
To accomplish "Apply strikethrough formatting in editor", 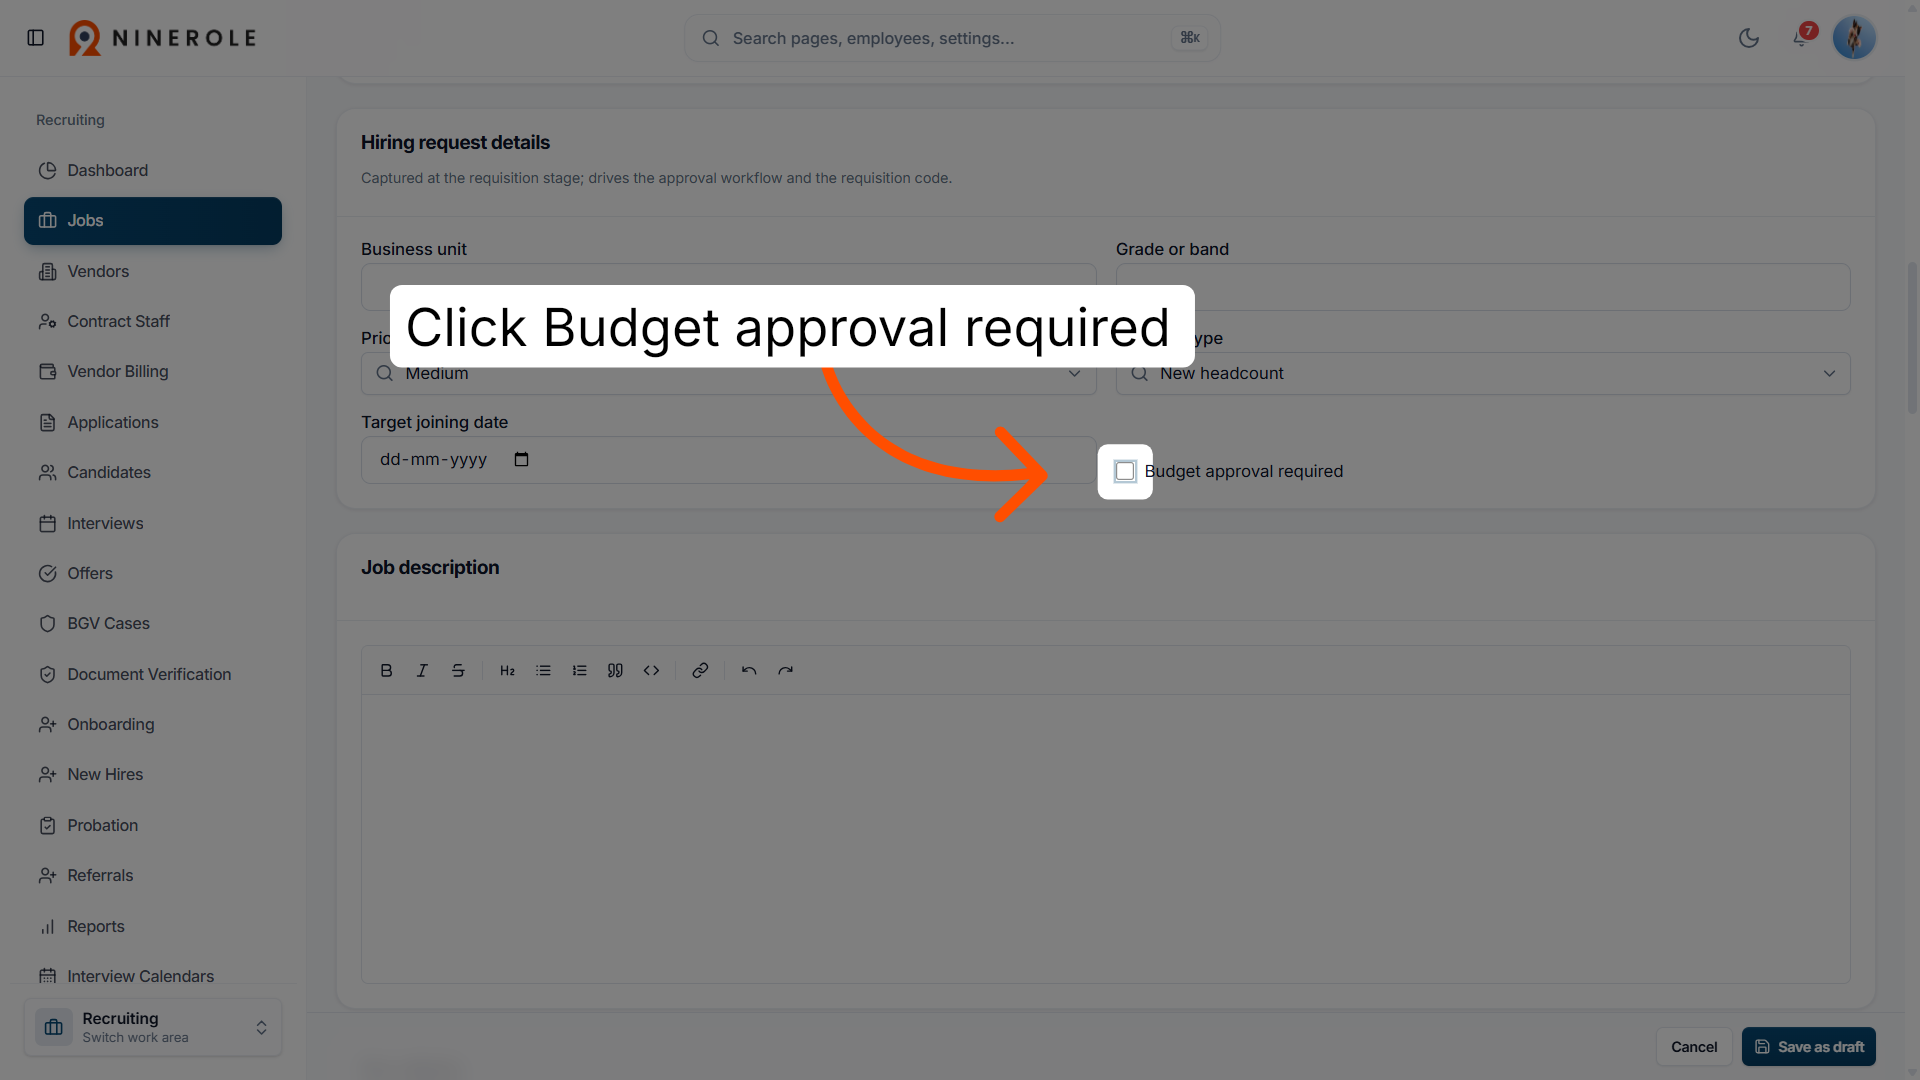I will (x=458, y=670).
